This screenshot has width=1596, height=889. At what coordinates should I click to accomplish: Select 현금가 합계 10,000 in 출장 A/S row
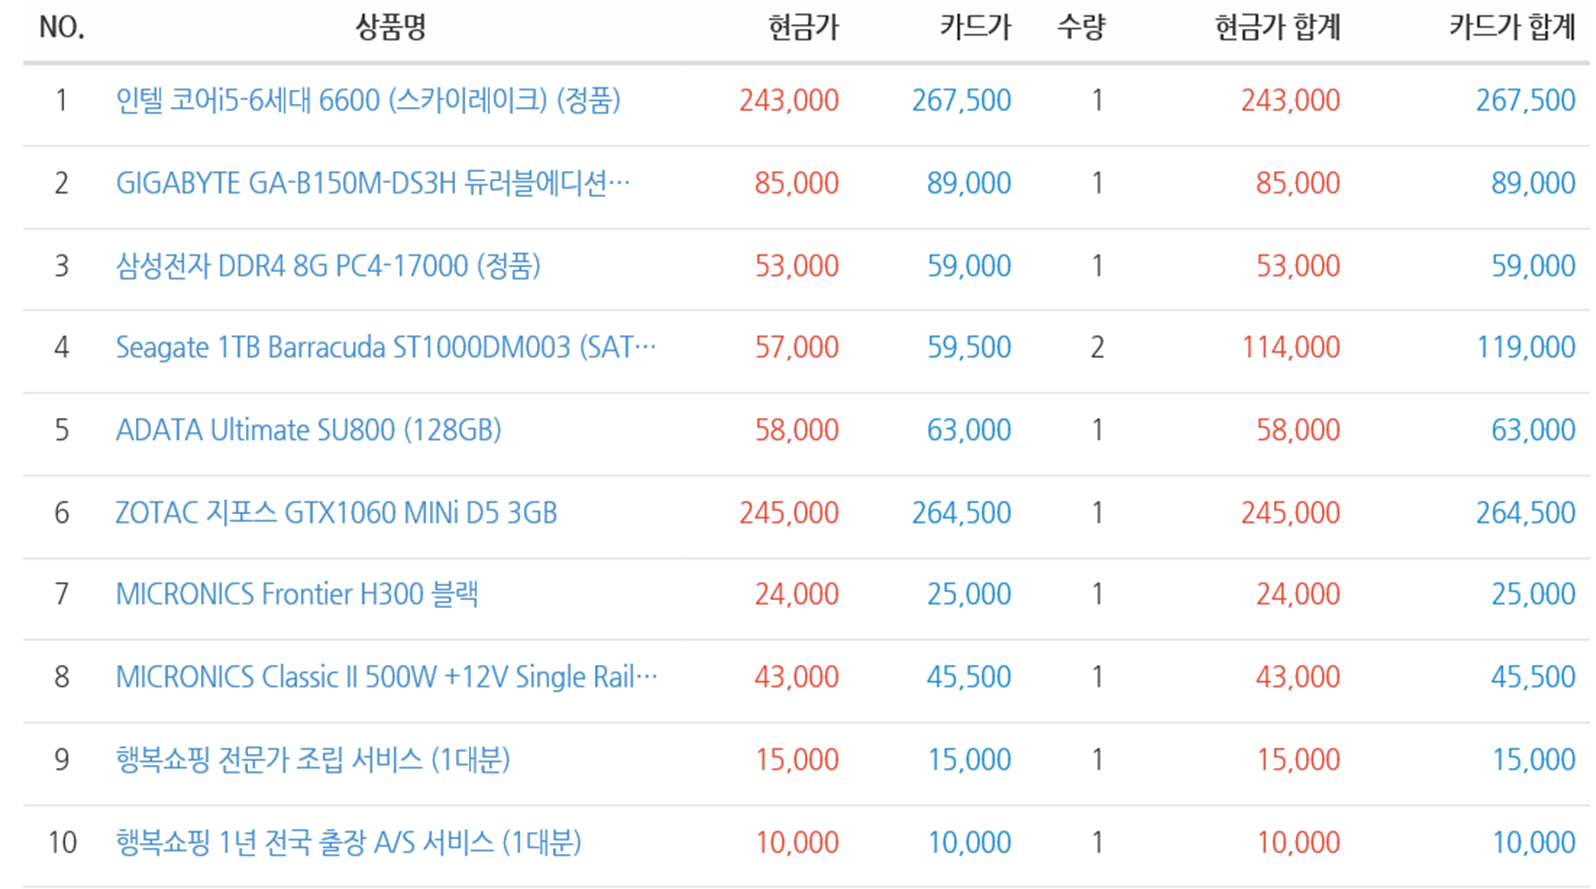click(x=1298, y=842)
